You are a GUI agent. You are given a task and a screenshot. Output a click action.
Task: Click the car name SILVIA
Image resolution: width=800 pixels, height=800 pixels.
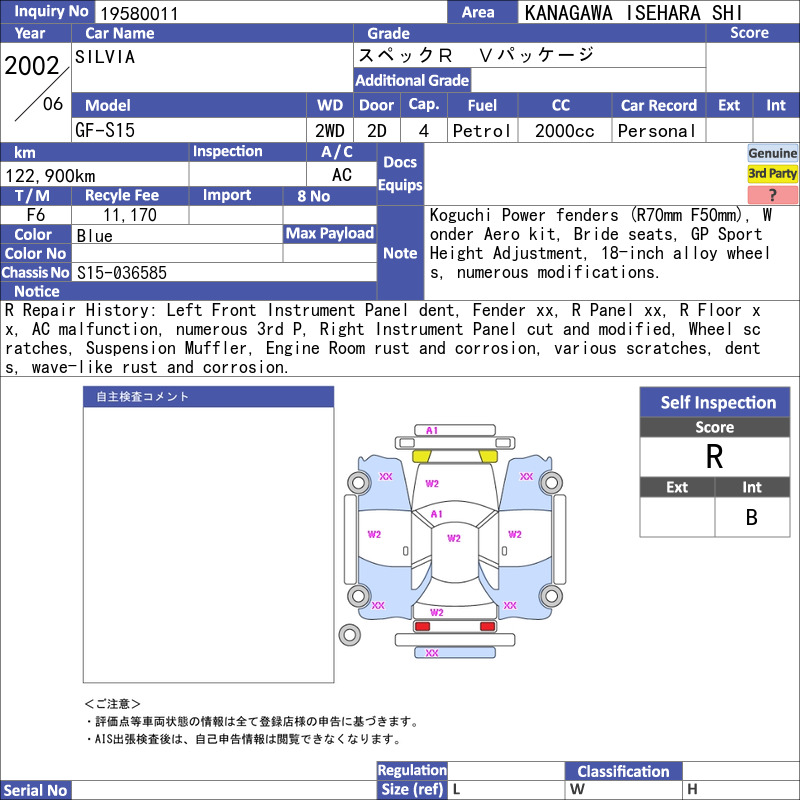[105, 57]
